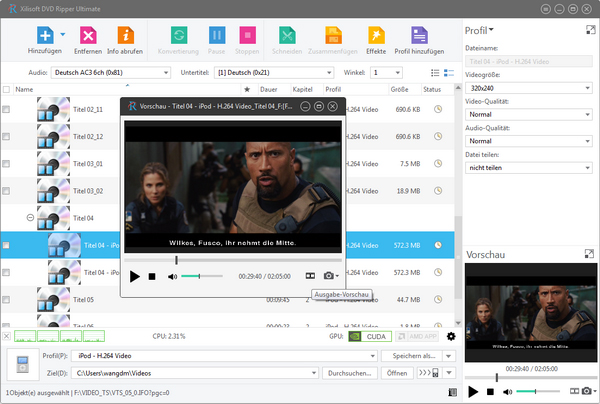Switch to thumbnail detail view icon
This screenshot has width=600, height=404.
(x=448, y=73)
